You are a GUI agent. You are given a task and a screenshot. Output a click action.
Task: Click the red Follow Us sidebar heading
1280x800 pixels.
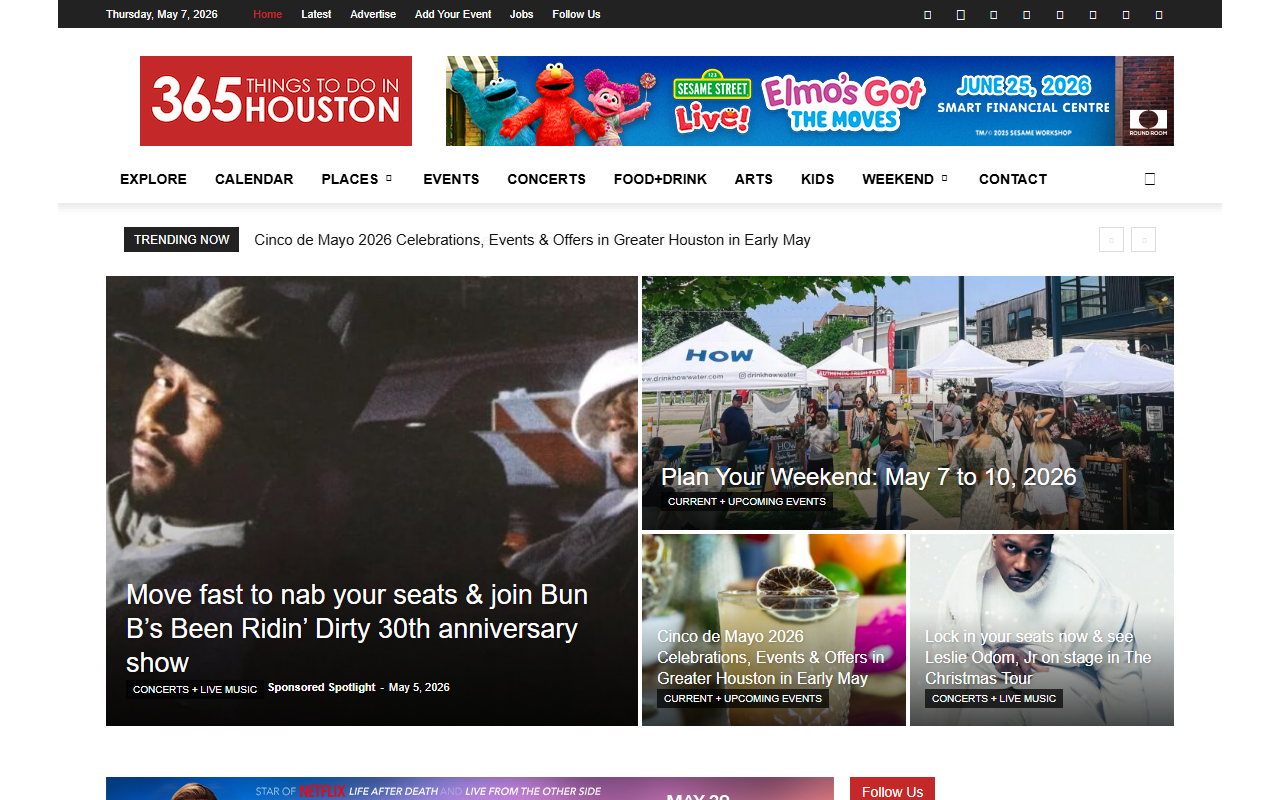[x=892, y=790]
